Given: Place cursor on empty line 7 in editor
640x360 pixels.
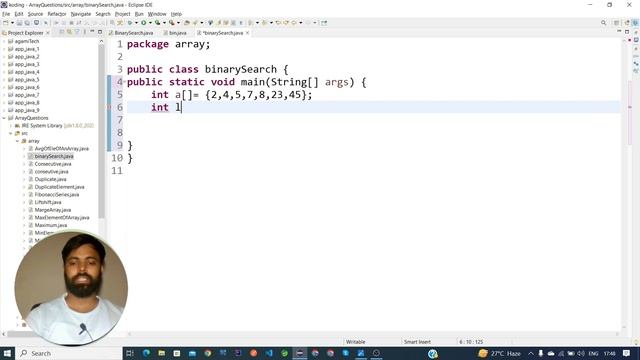Looking at the screenshot, I should point(373,120).
